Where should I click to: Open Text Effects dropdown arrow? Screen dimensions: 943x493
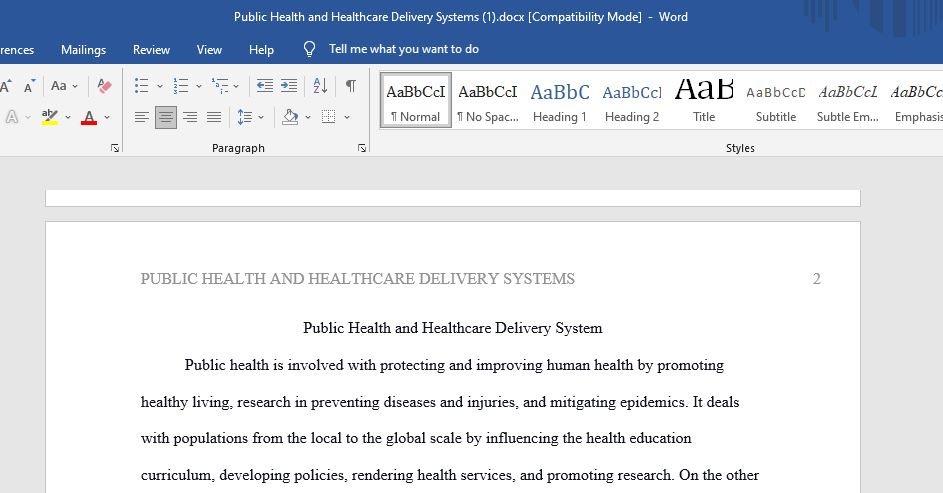tap(28, 117)
